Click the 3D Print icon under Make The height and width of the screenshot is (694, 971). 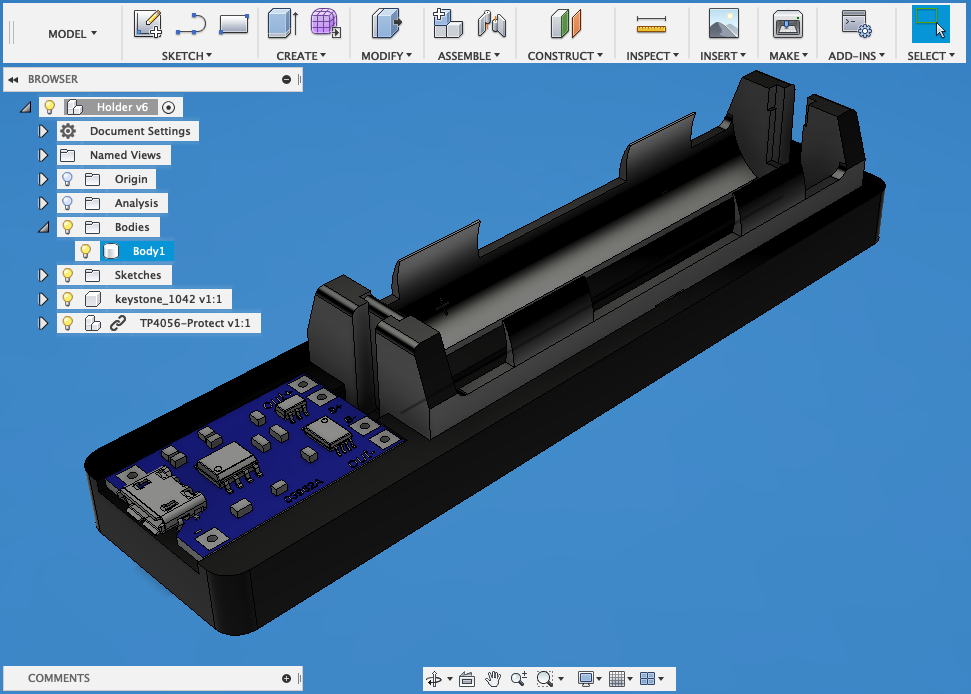tap(788, 23)
